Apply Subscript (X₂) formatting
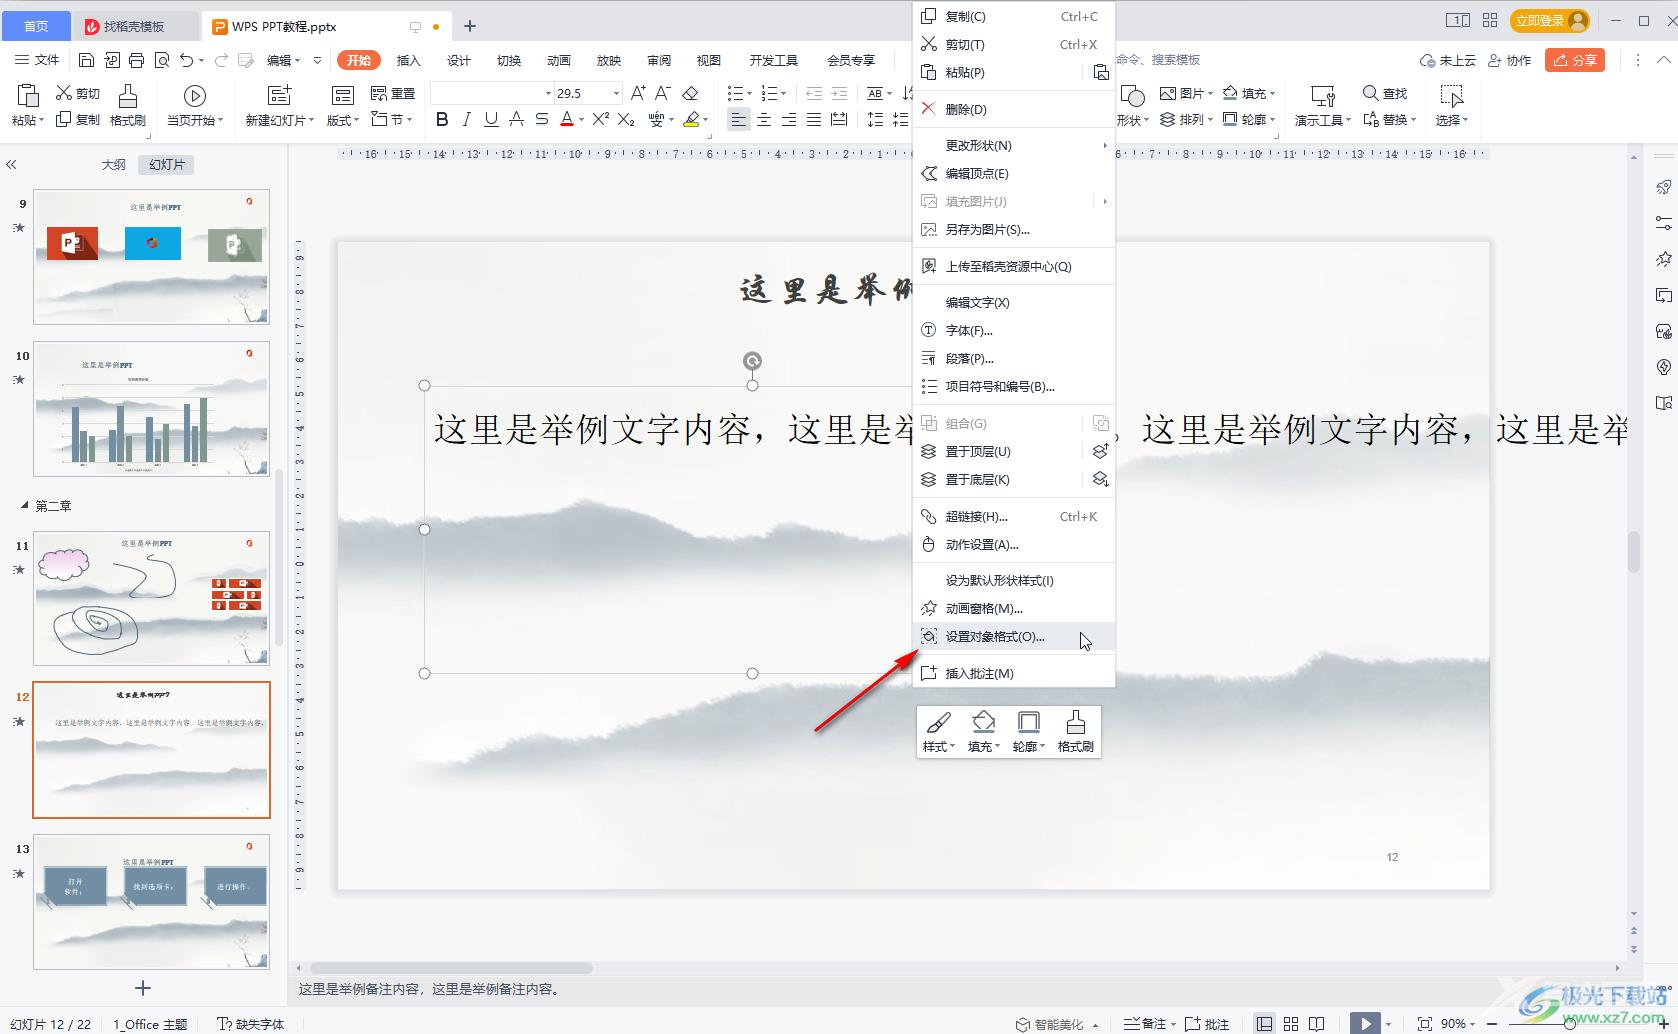The height and width of the screenshot is (1034, 1678). pos(626,119)
